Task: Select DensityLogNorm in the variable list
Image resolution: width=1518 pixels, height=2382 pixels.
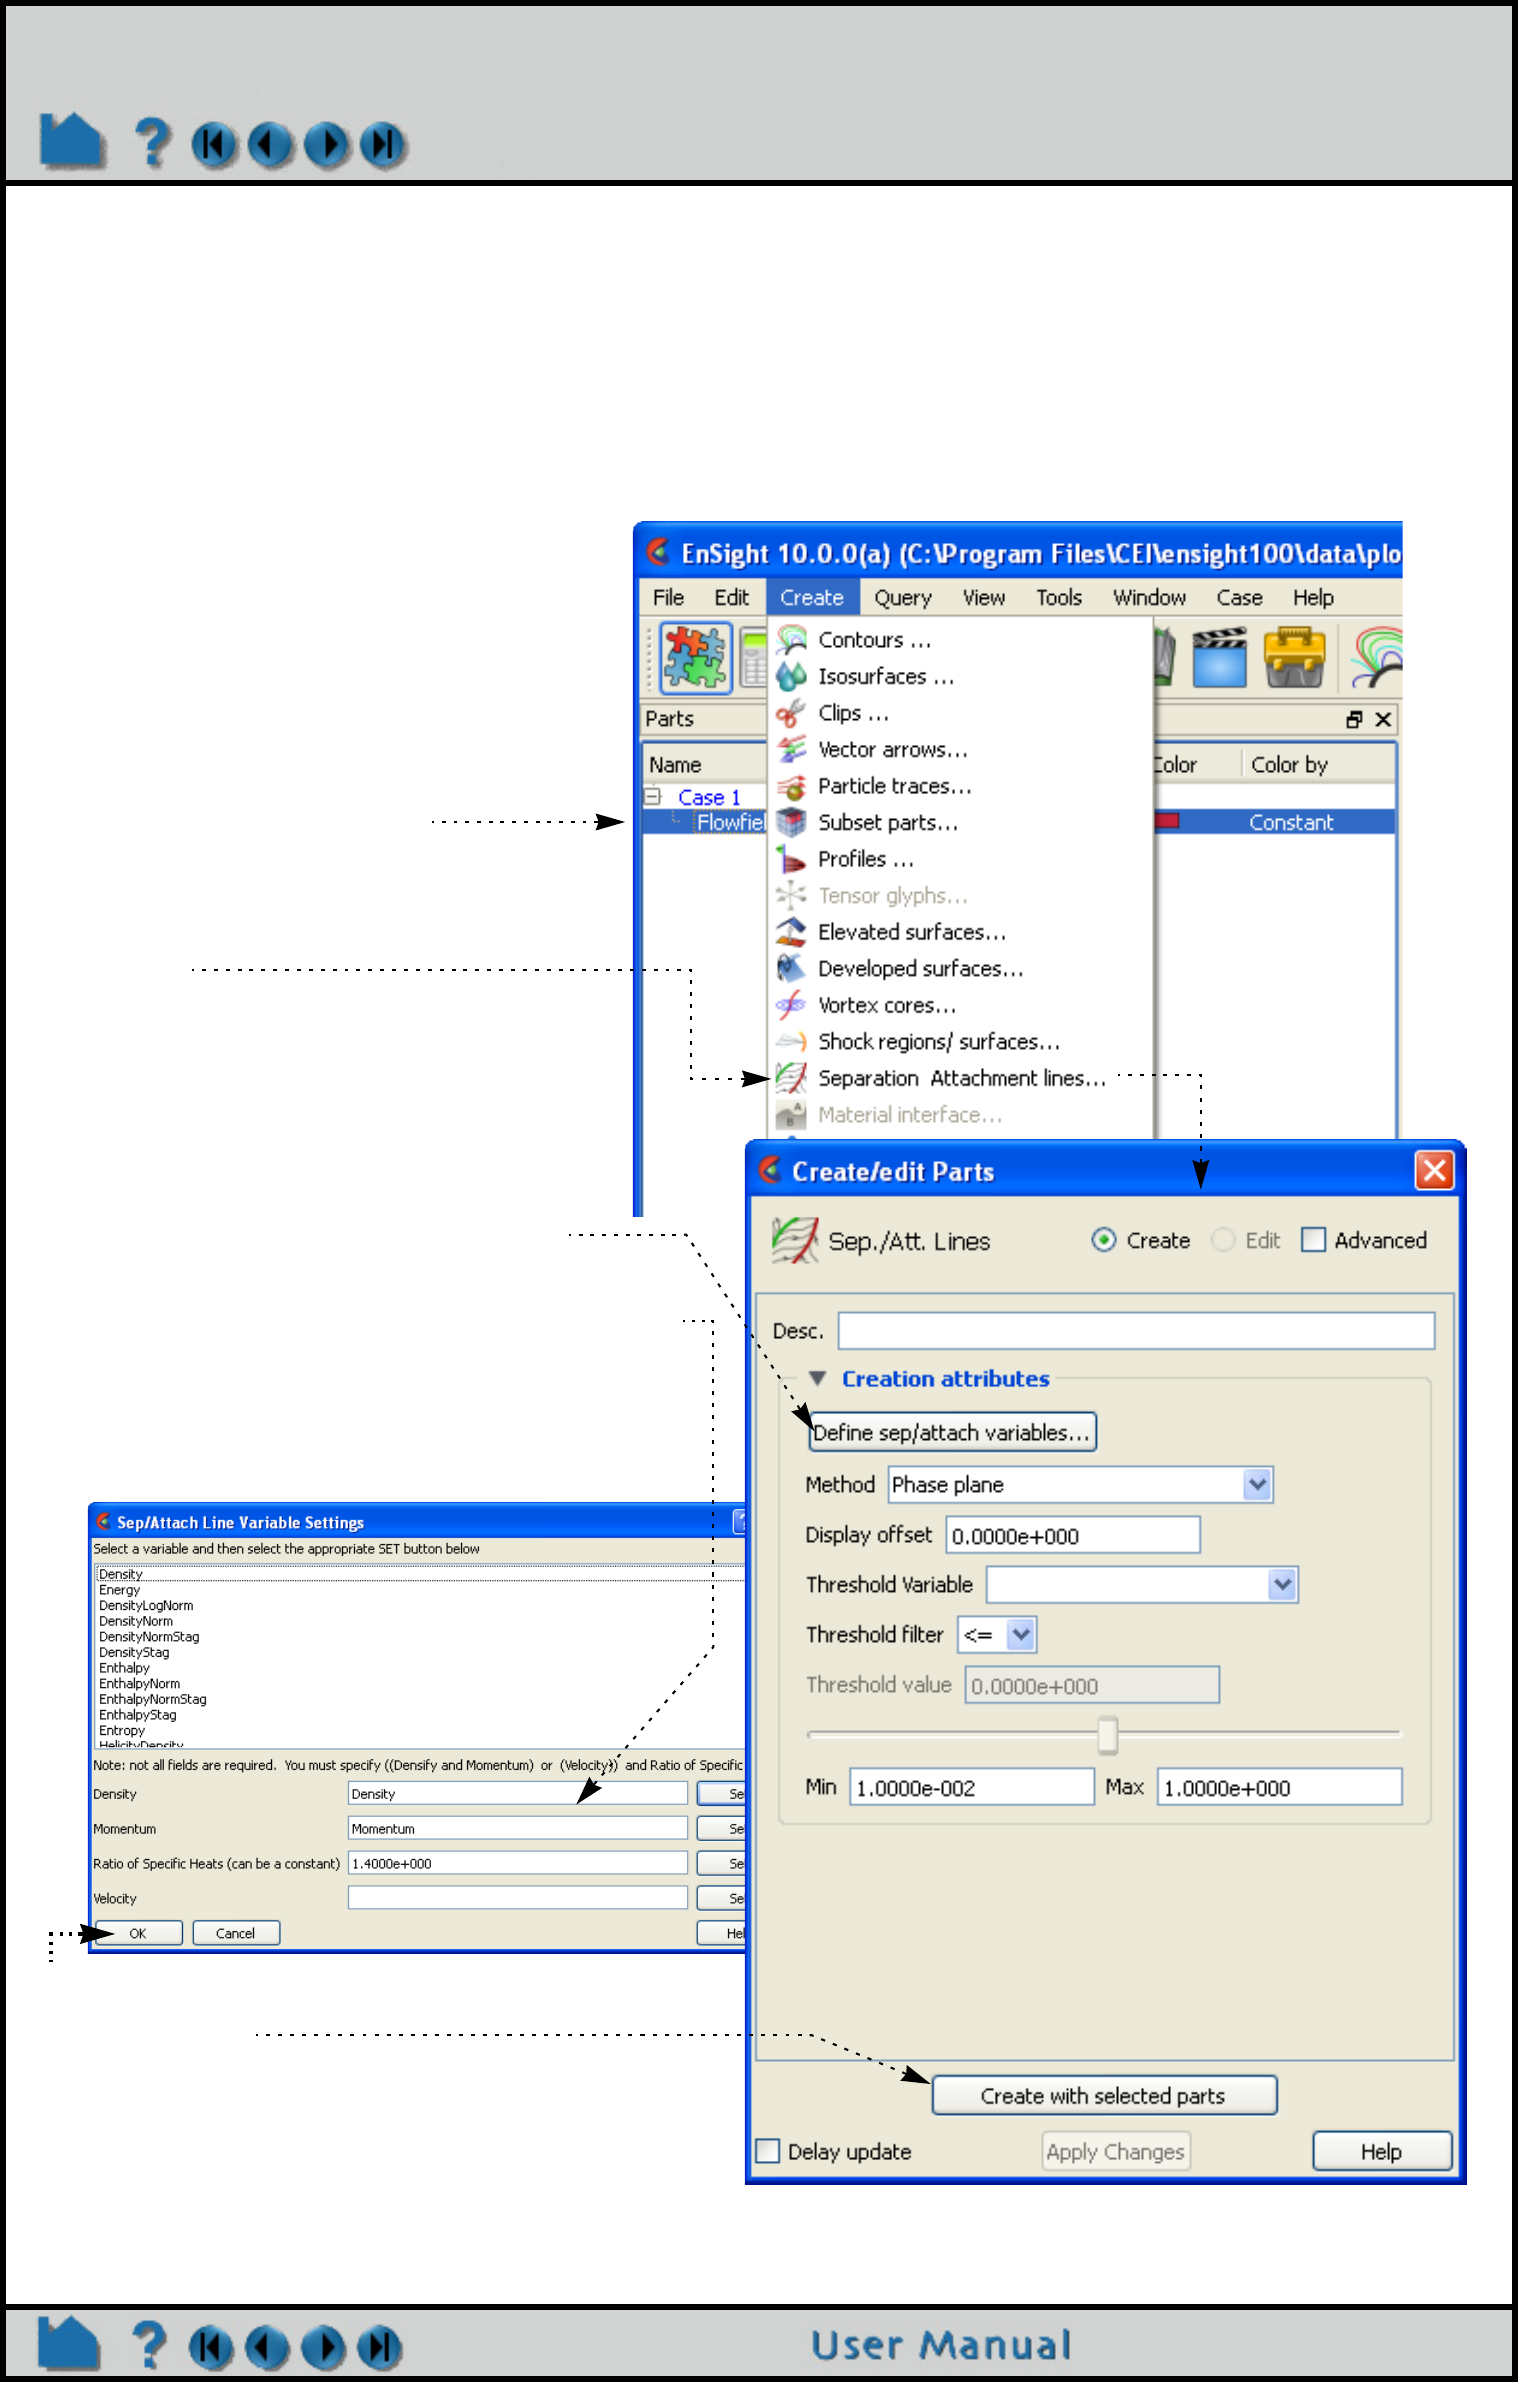Action: point(146,1606)
